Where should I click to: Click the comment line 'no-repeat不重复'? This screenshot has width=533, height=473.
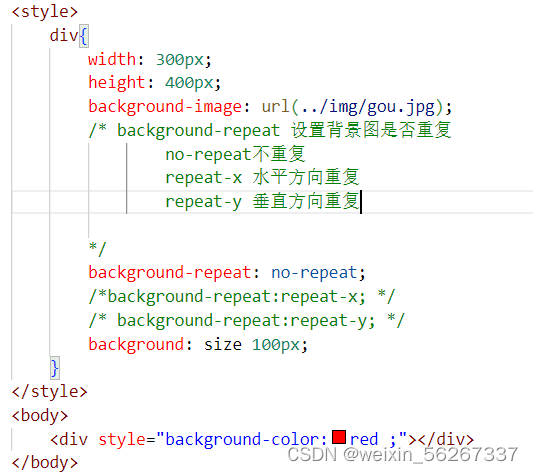tap(235, 154)
